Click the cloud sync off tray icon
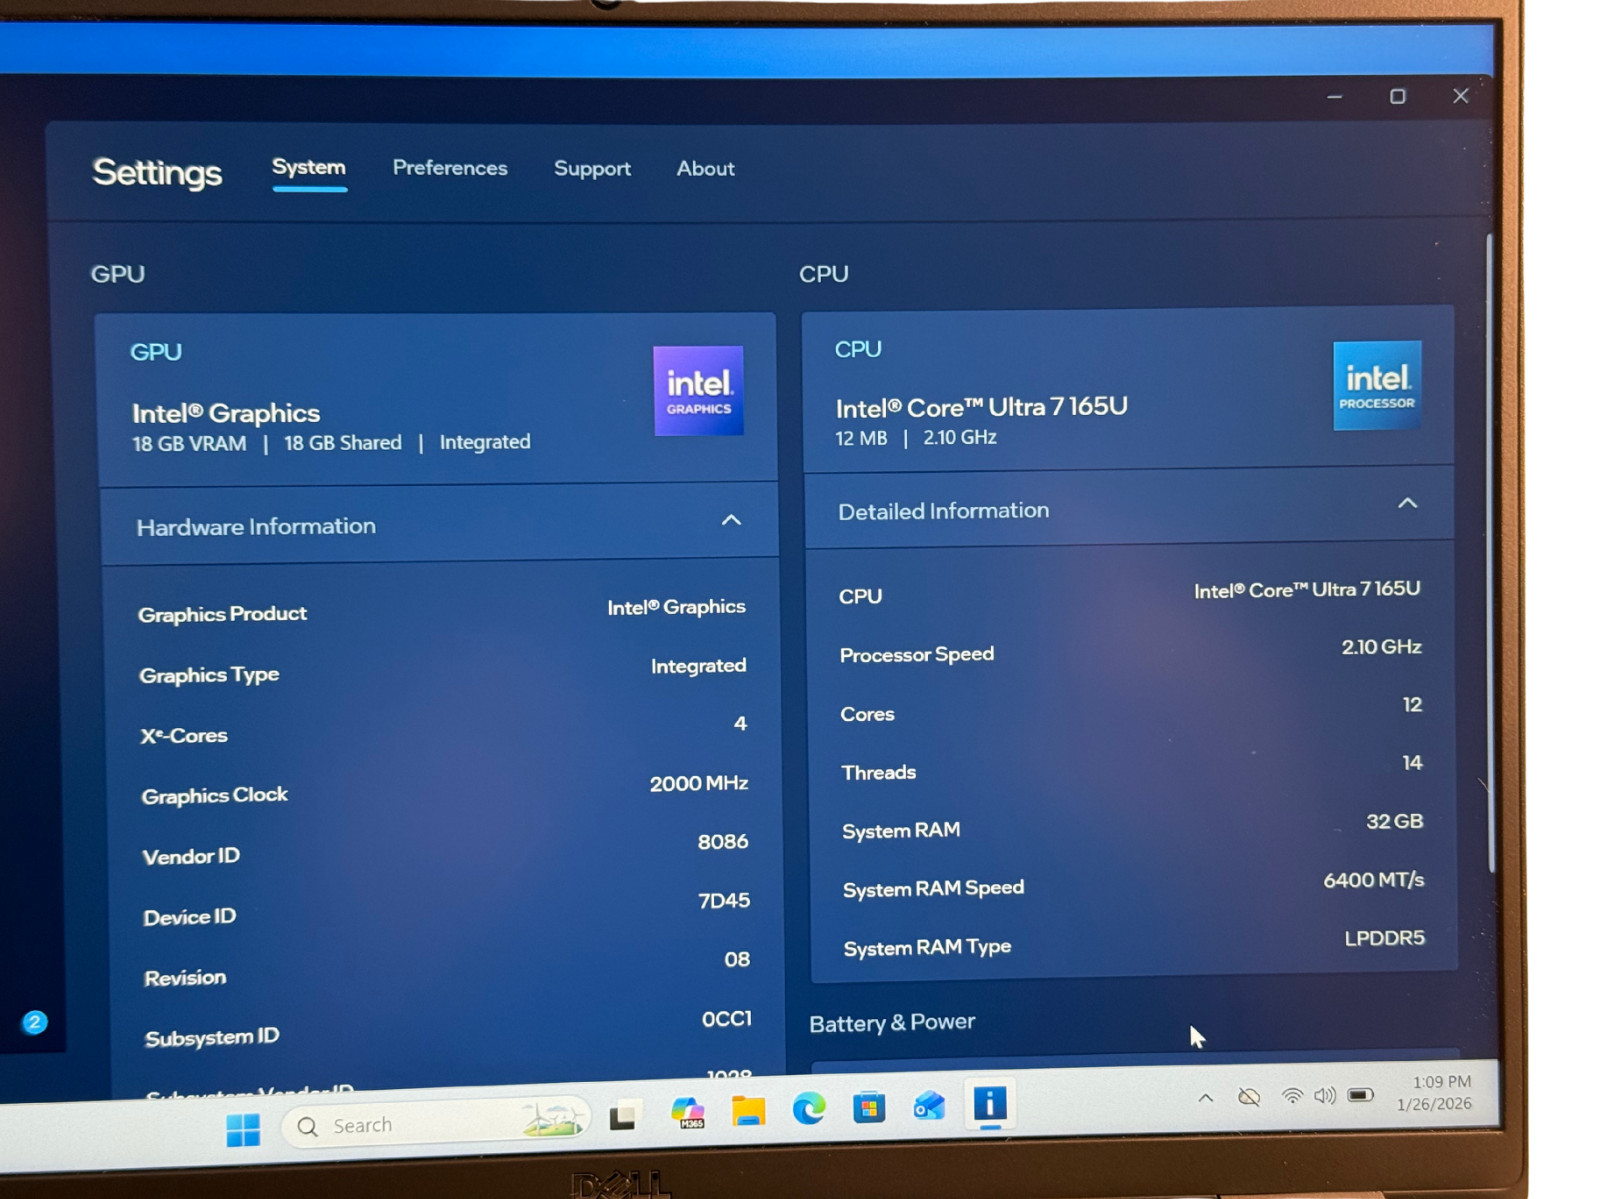The image size is (1600, 1199). [x=1249, y=1097]
